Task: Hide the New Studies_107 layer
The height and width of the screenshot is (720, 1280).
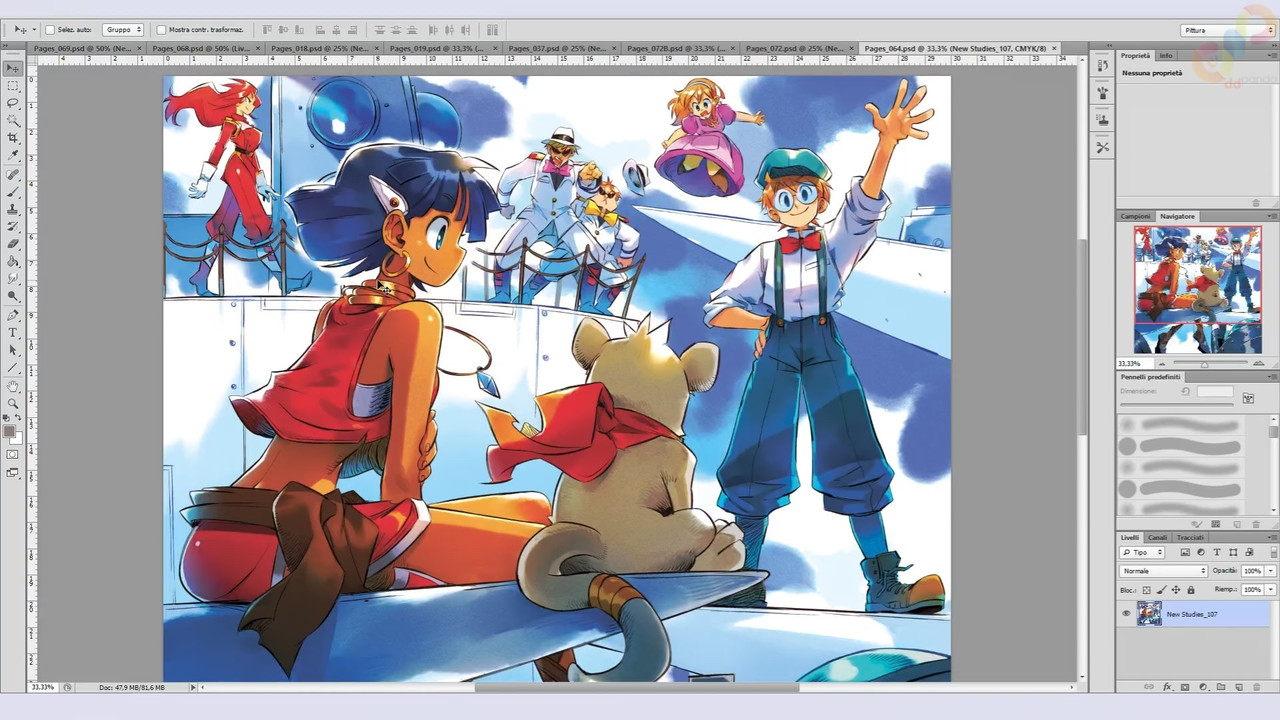Action: [1126, 614]
